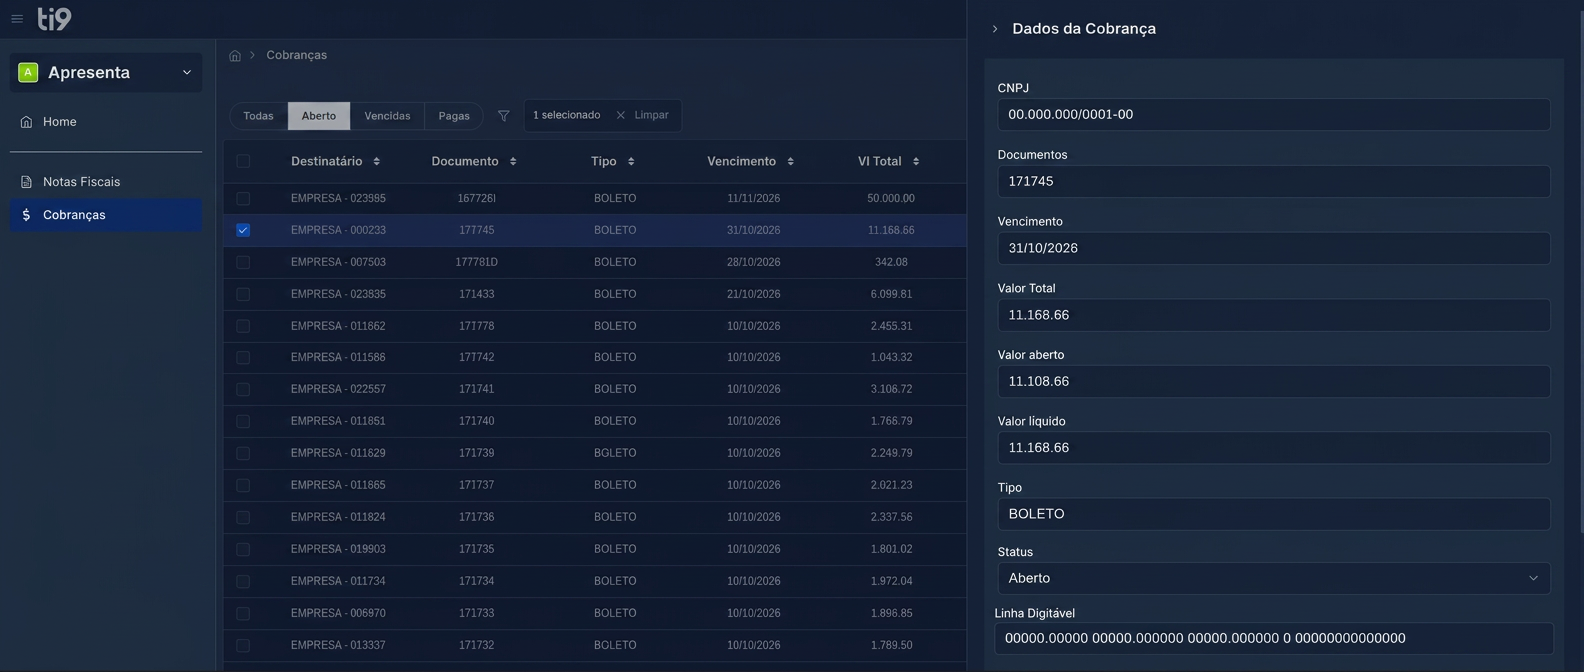Click the ti9 logo

(54, 18)
